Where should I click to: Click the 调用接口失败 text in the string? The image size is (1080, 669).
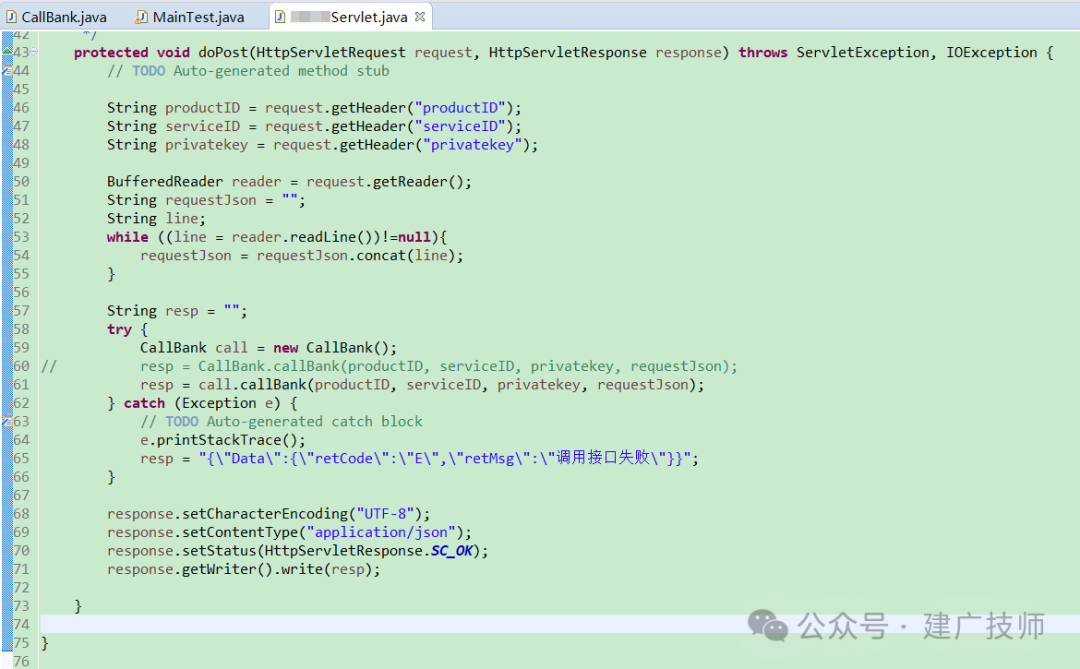point(602,457)
